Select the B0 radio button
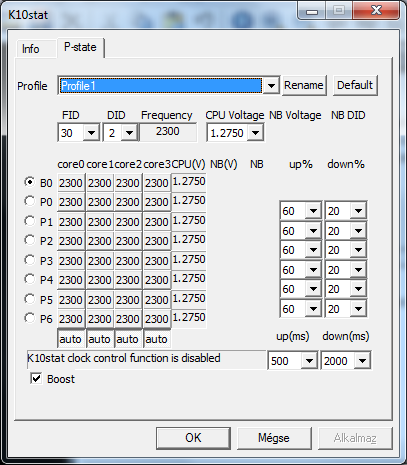Image resolution: width=407 pixels, height=465 pixels. [x=30, y=182]
